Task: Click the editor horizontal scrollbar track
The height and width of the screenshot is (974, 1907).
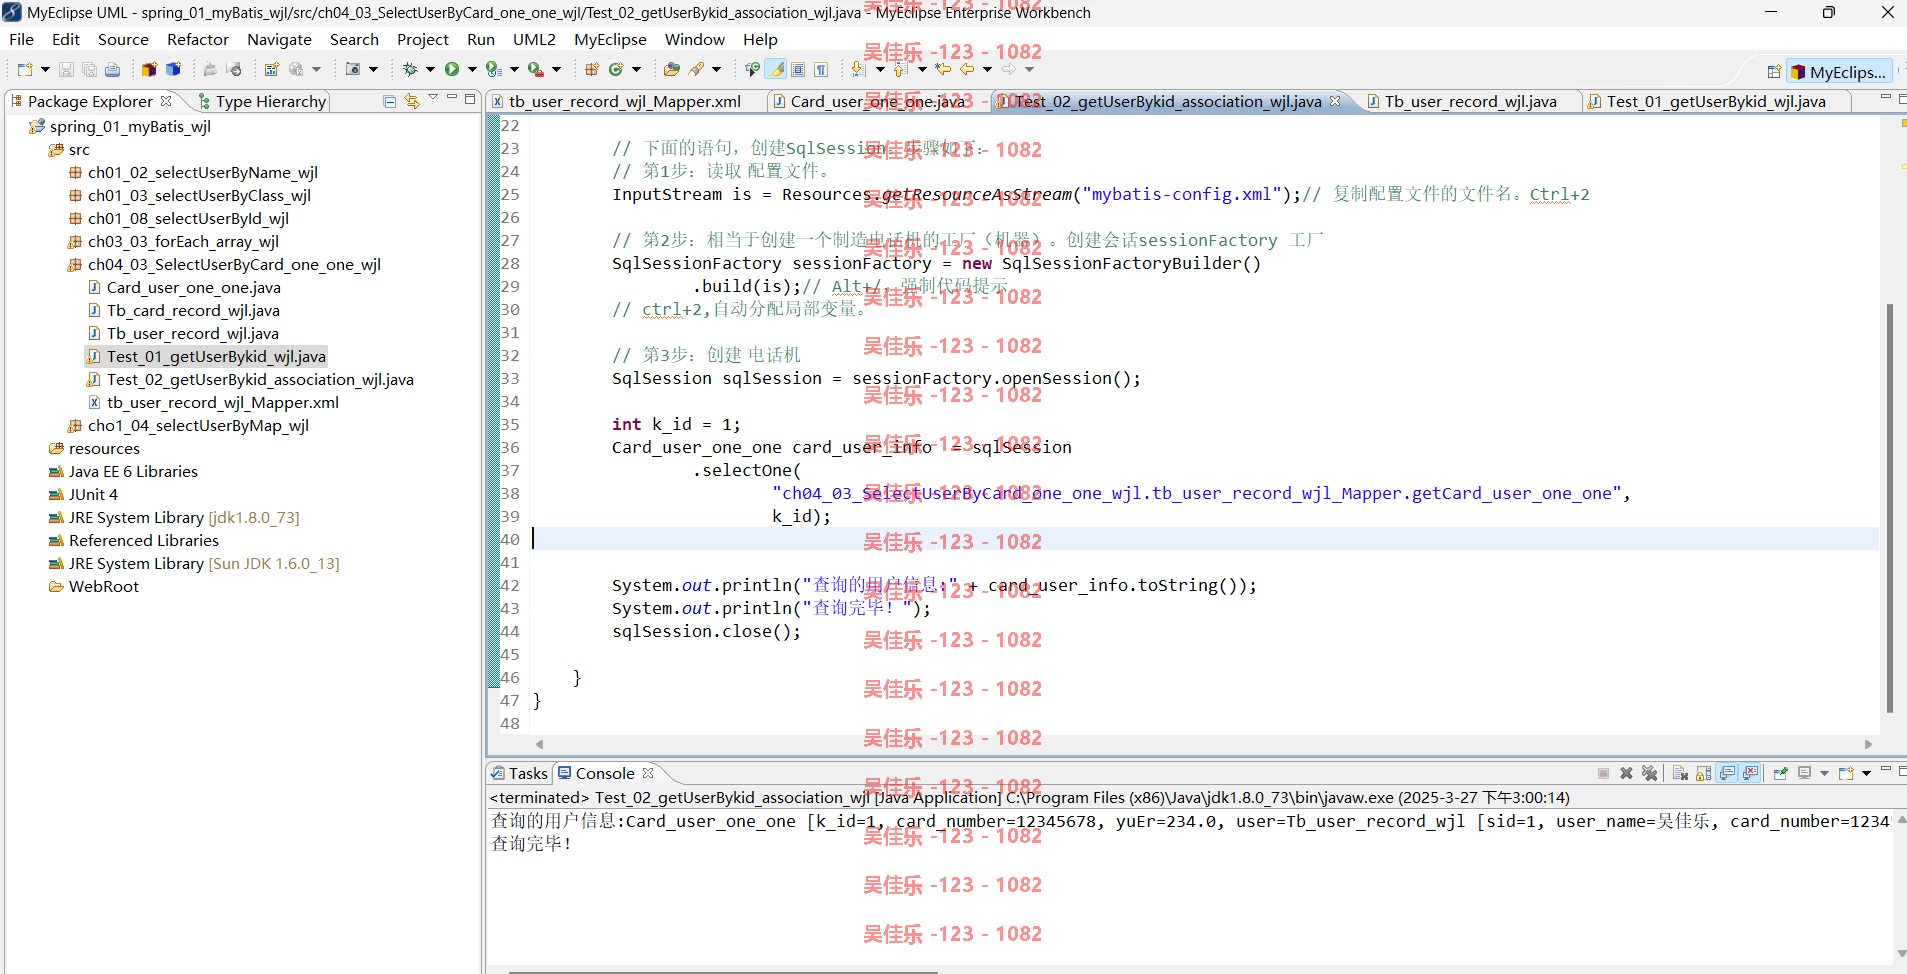Action: [x=1203, y=744]
